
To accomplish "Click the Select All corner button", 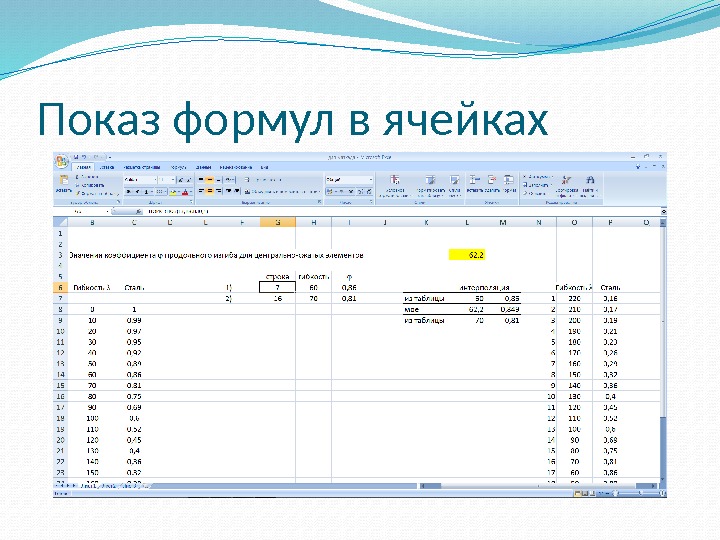I will pyautogui.click(x=61, y=222).
